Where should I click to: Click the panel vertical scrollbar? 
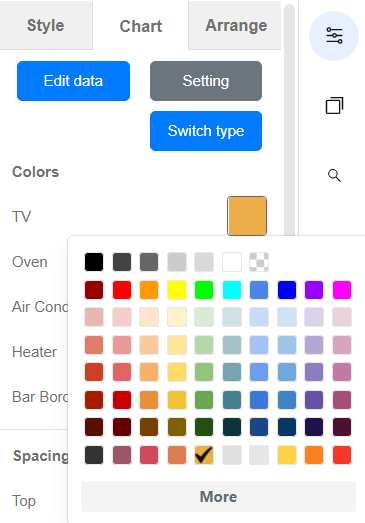click(290, 120)
